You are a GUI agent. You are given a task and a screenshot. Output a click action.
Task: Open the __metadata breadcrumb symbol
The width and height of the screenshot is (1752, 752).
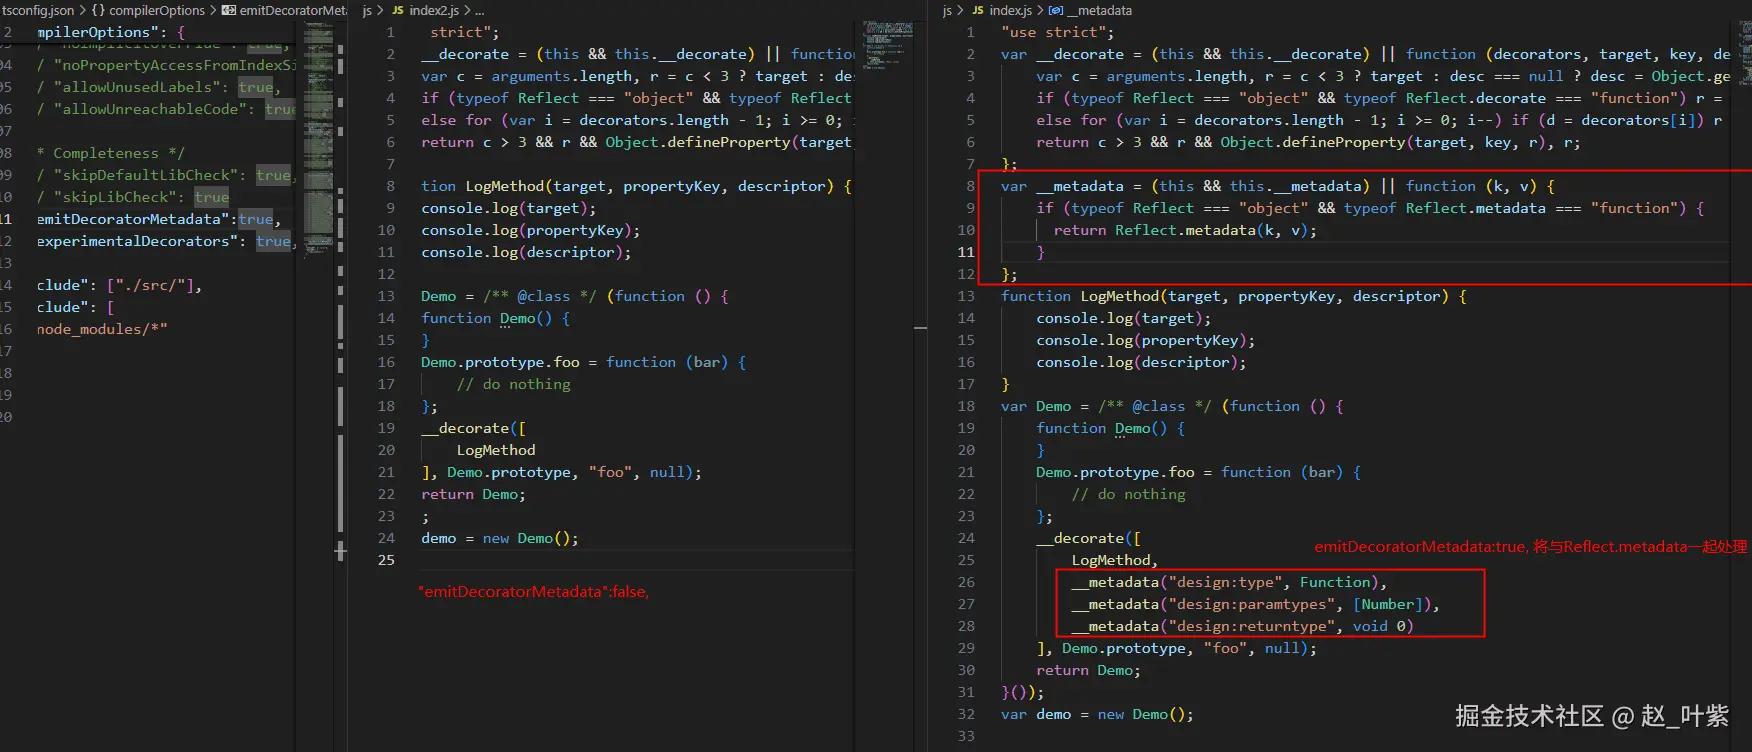(x=1099, y=10)
